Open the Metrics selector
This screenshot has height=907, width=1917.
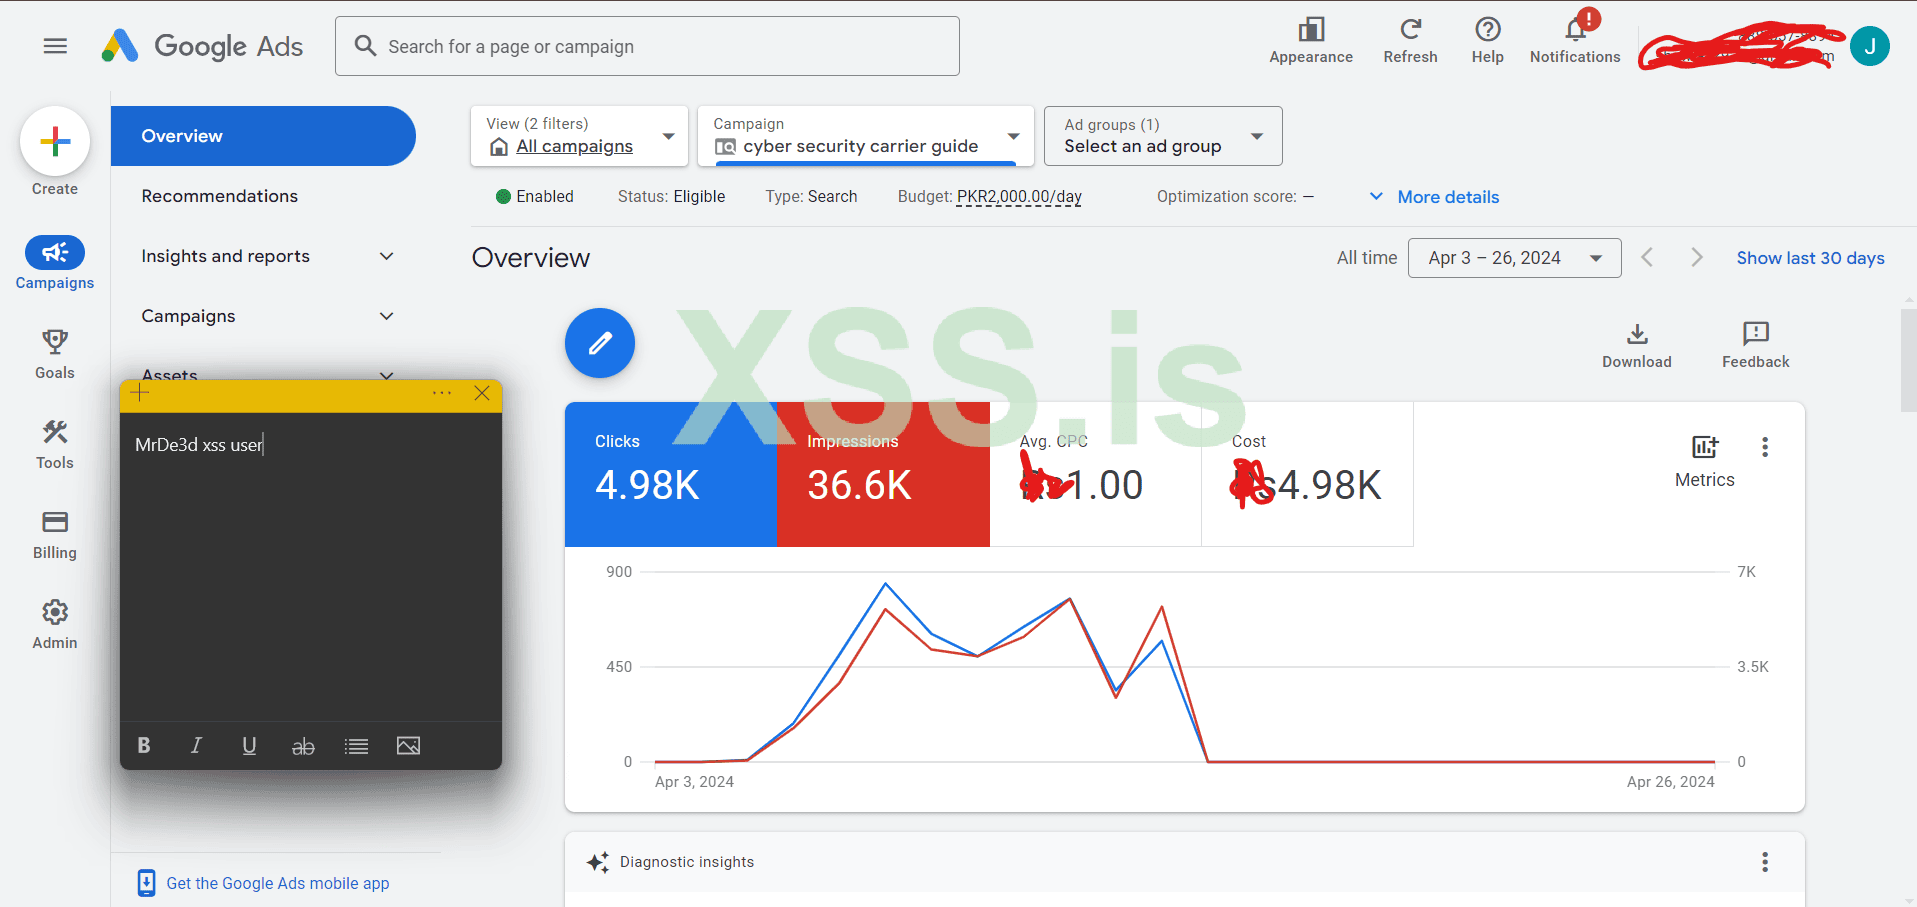coord(1705,461)
